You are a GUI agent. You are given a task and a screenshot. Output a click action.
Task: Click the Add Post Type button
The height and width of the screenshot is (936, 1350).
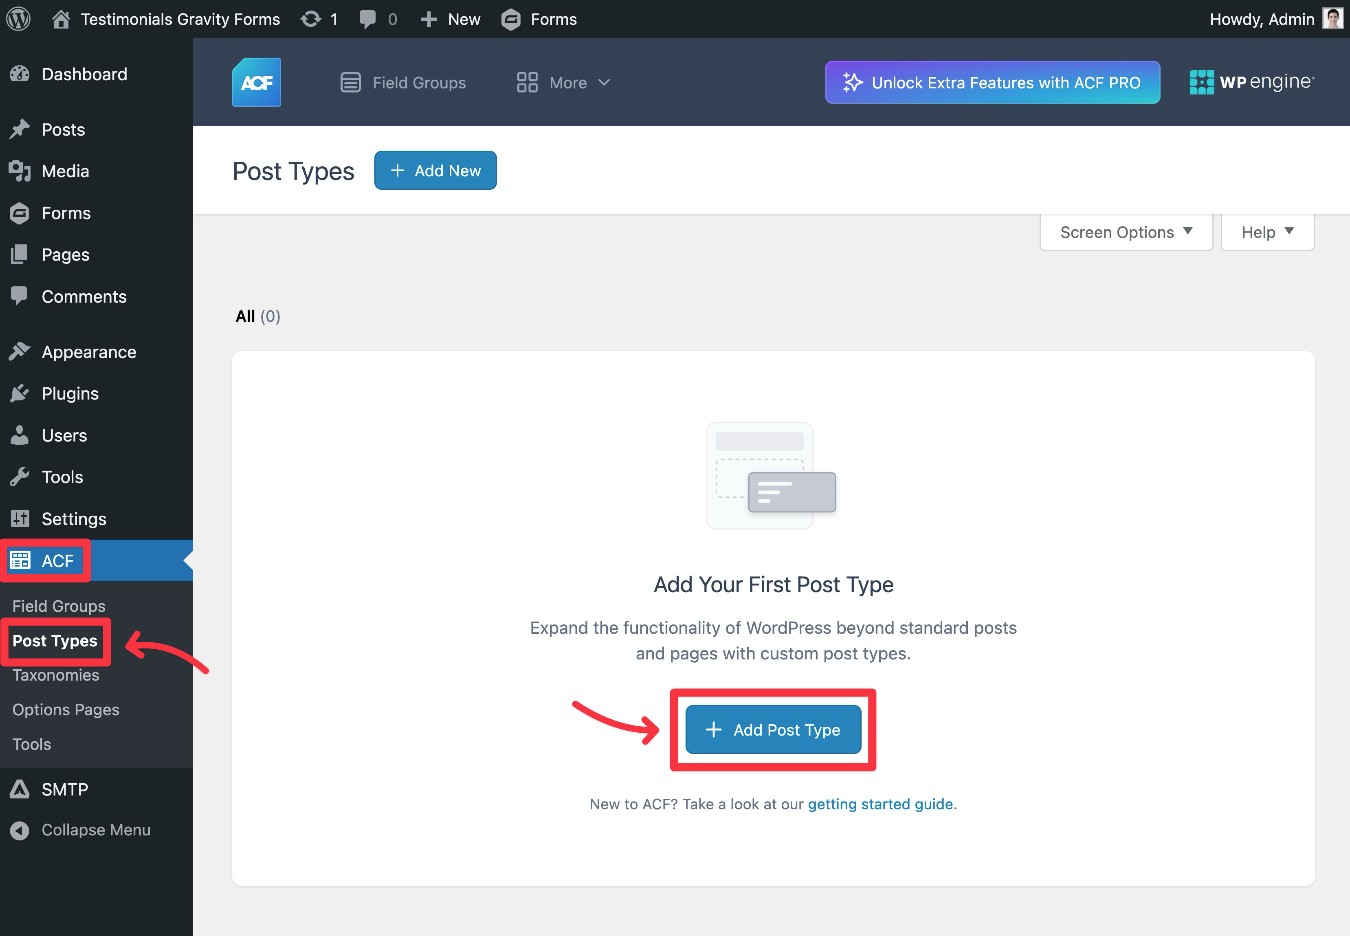click(x=772, y=730)
